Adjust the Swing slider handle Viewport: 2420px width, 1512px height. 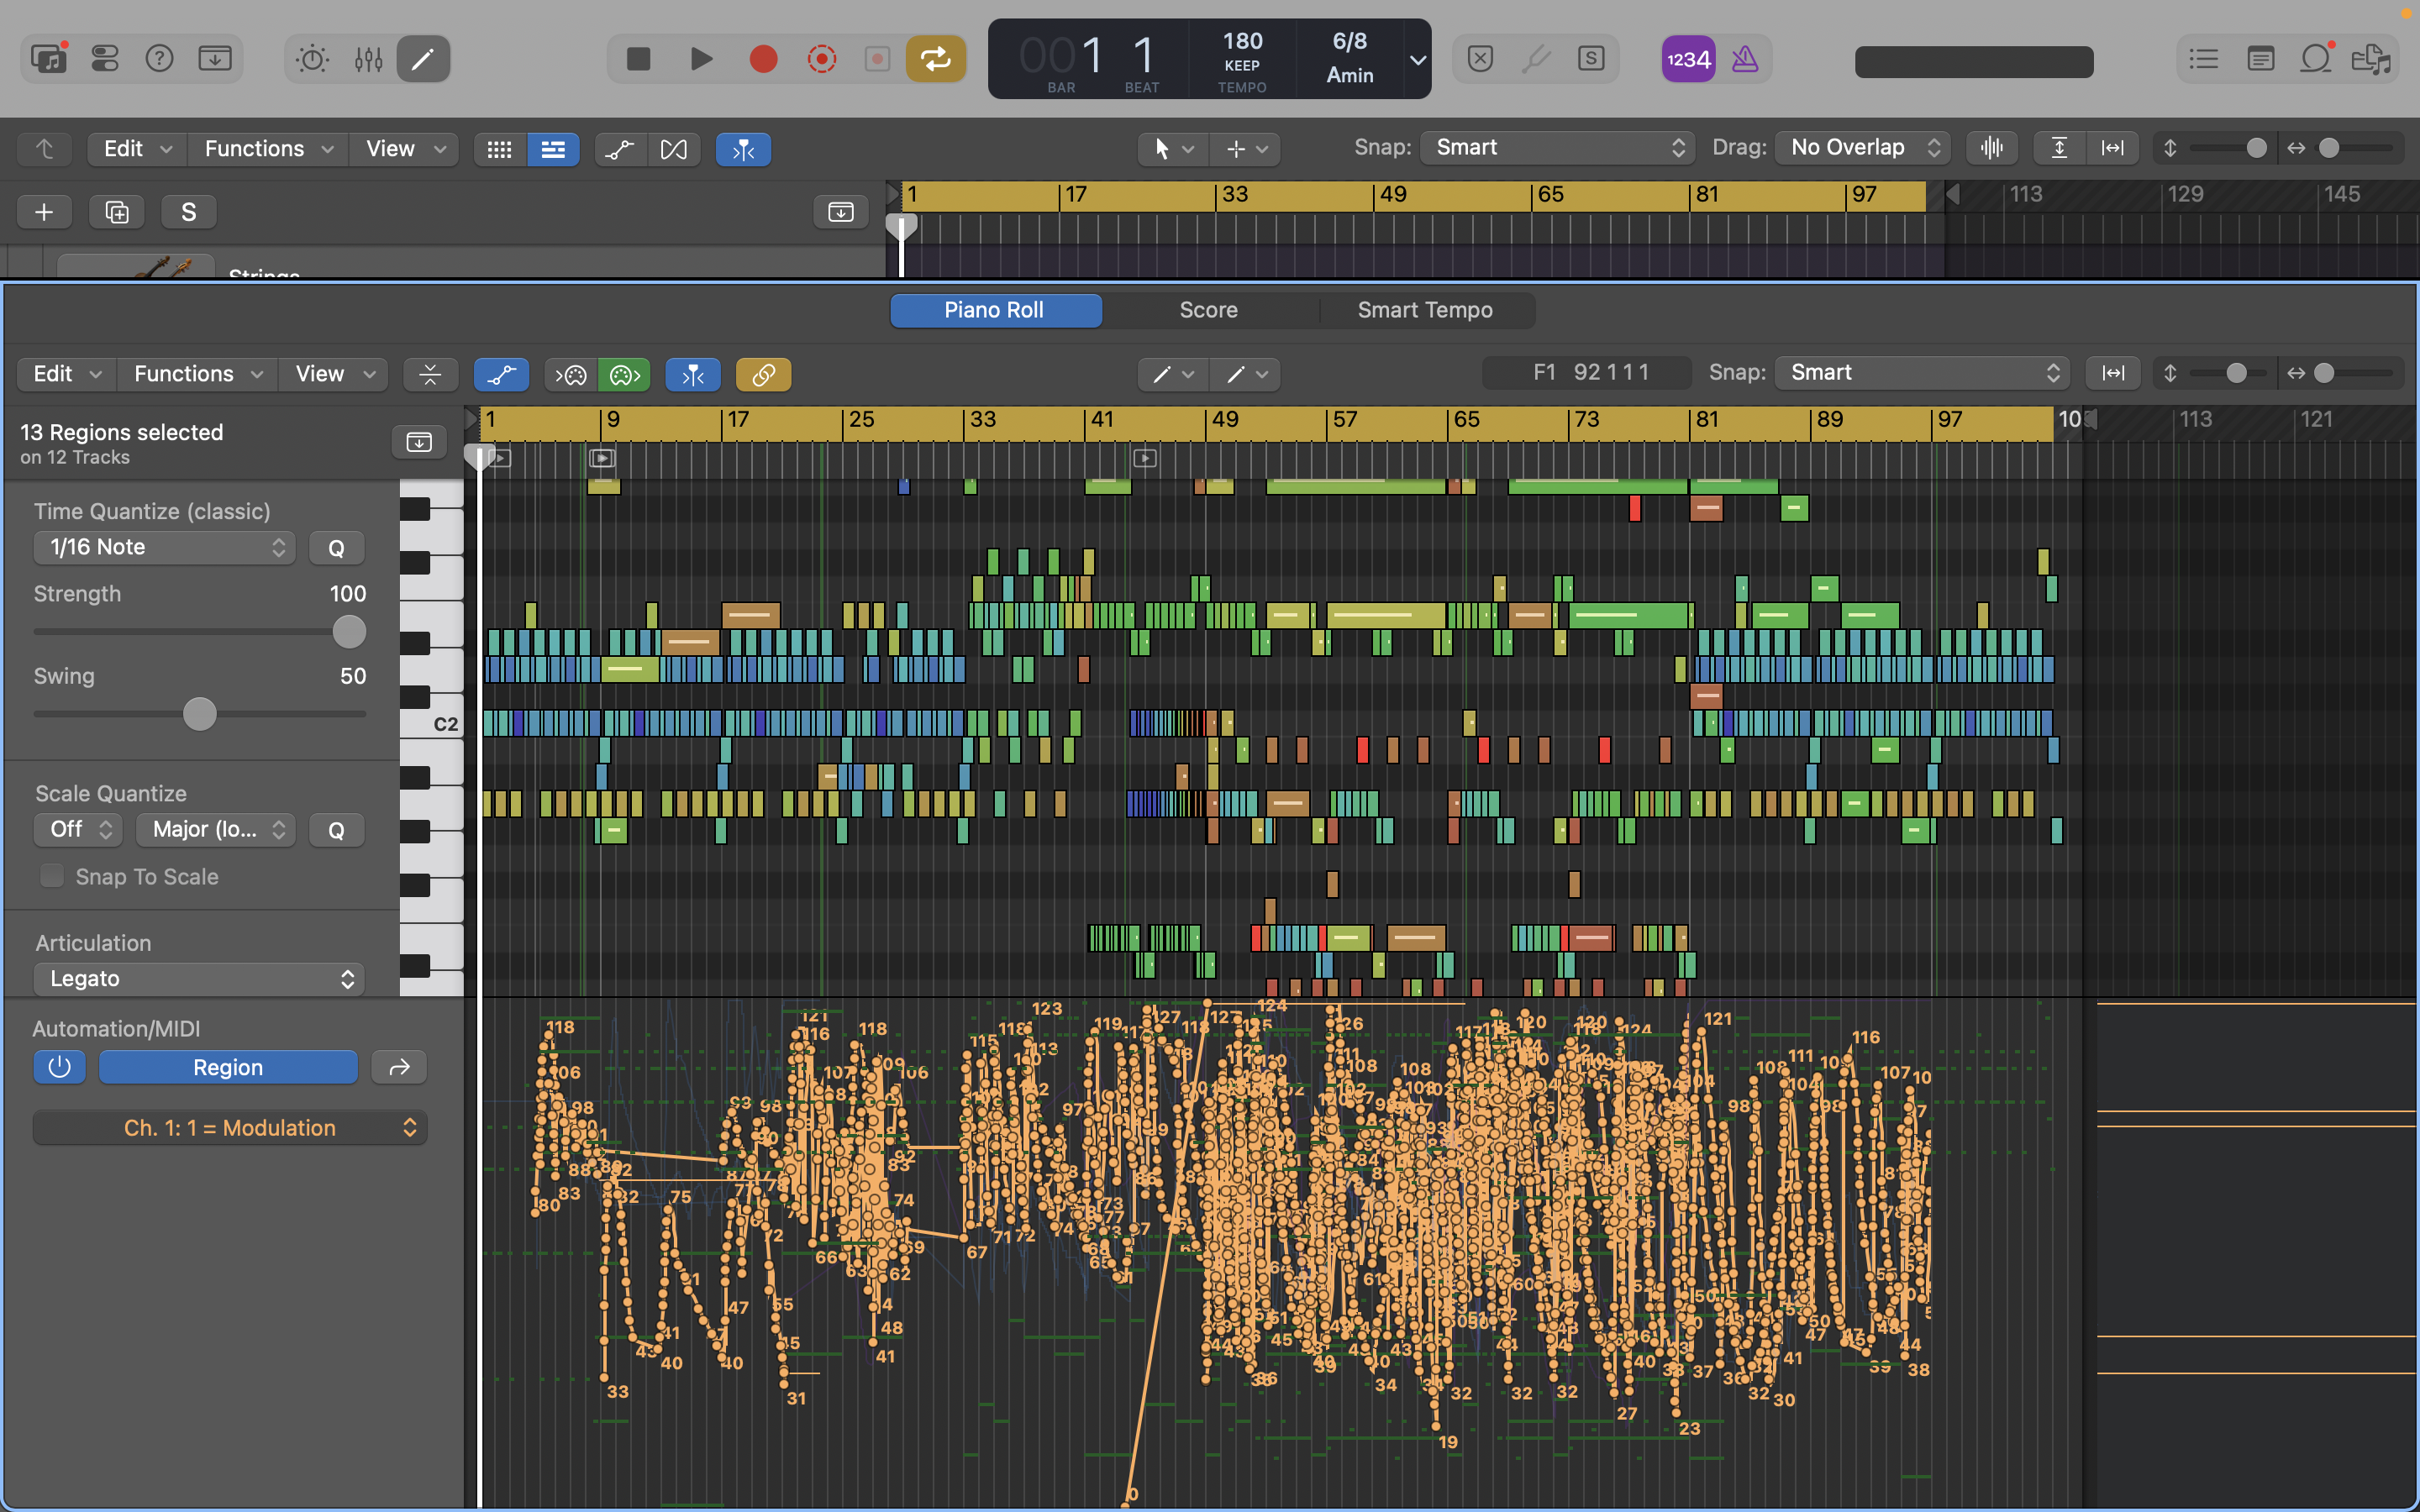(200, 714)
